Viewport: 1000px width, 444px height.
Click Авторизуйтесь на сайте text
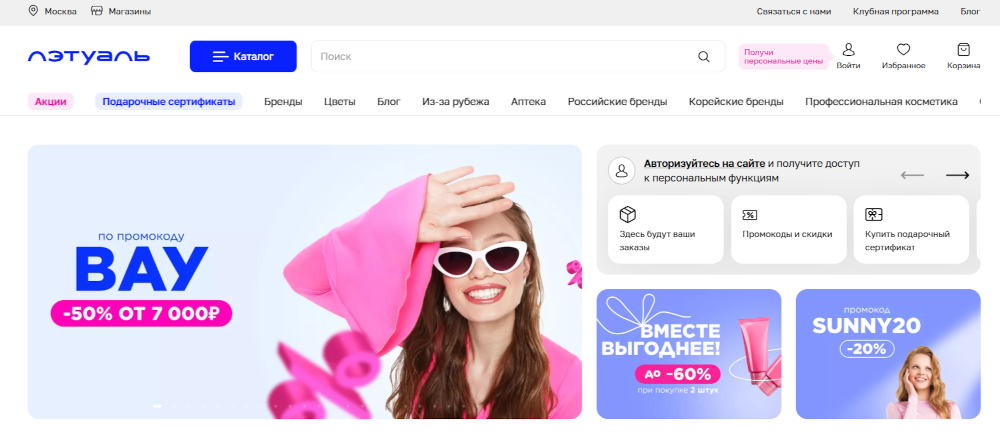click(x=704, y=163)
